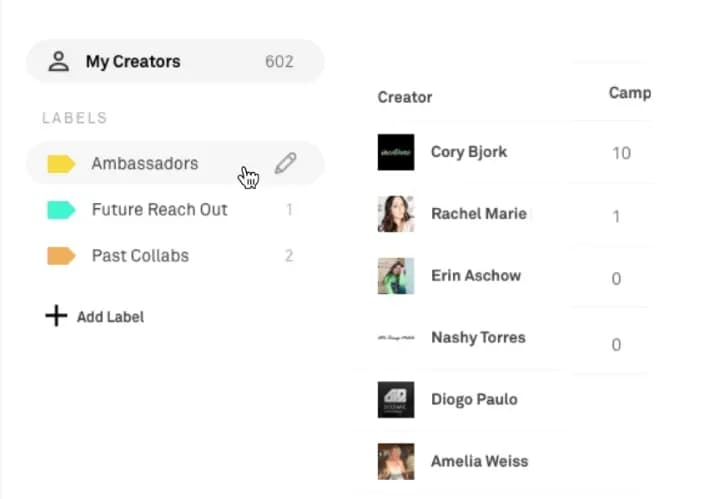The image size is (718, 499).
Task: Open Rachel Marie's avatar photo
Action: click(x=396, y=214)
